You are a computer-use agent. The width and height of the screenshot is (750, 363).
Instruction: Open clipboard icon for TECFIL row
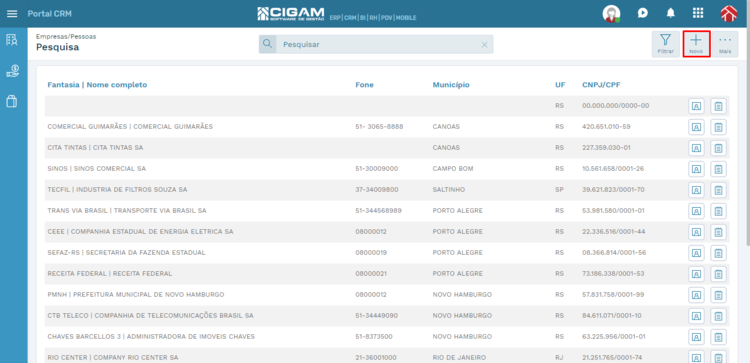[x=718, y=190]
